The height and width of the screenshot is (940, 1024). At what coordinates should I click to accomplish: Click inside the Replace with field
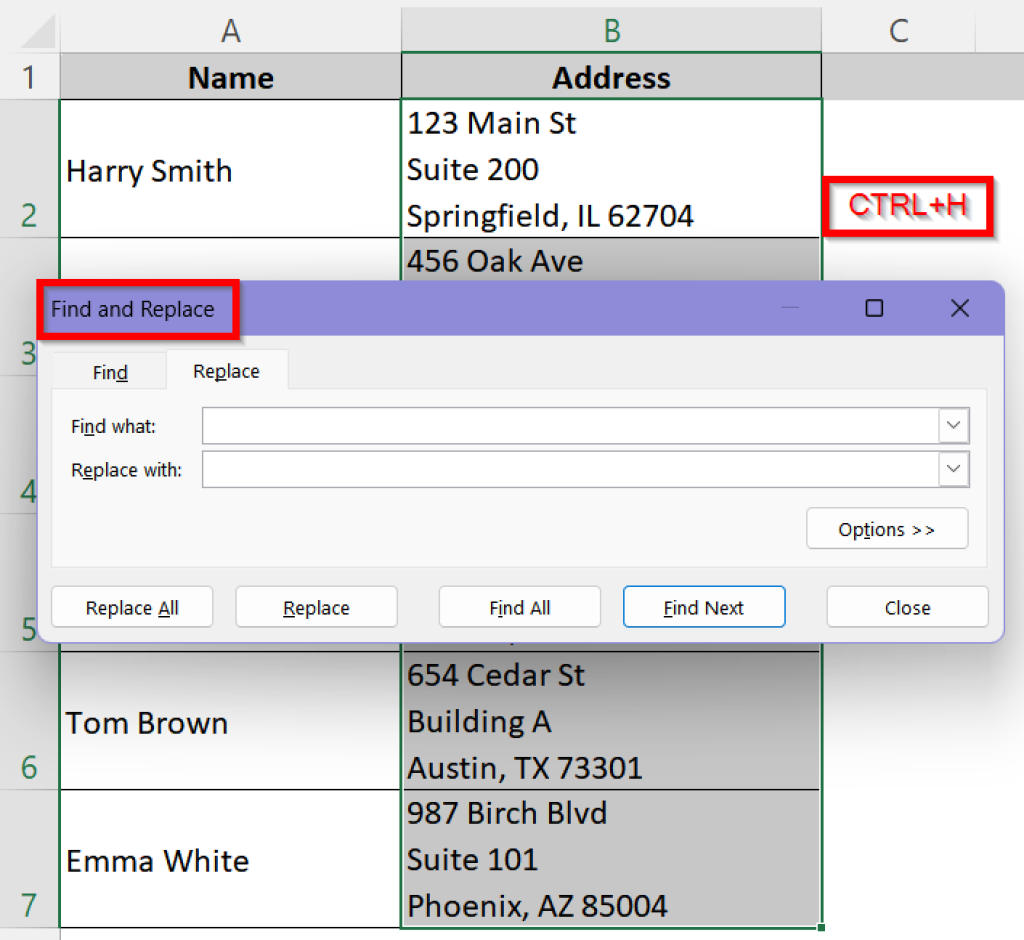coord(570,469)
